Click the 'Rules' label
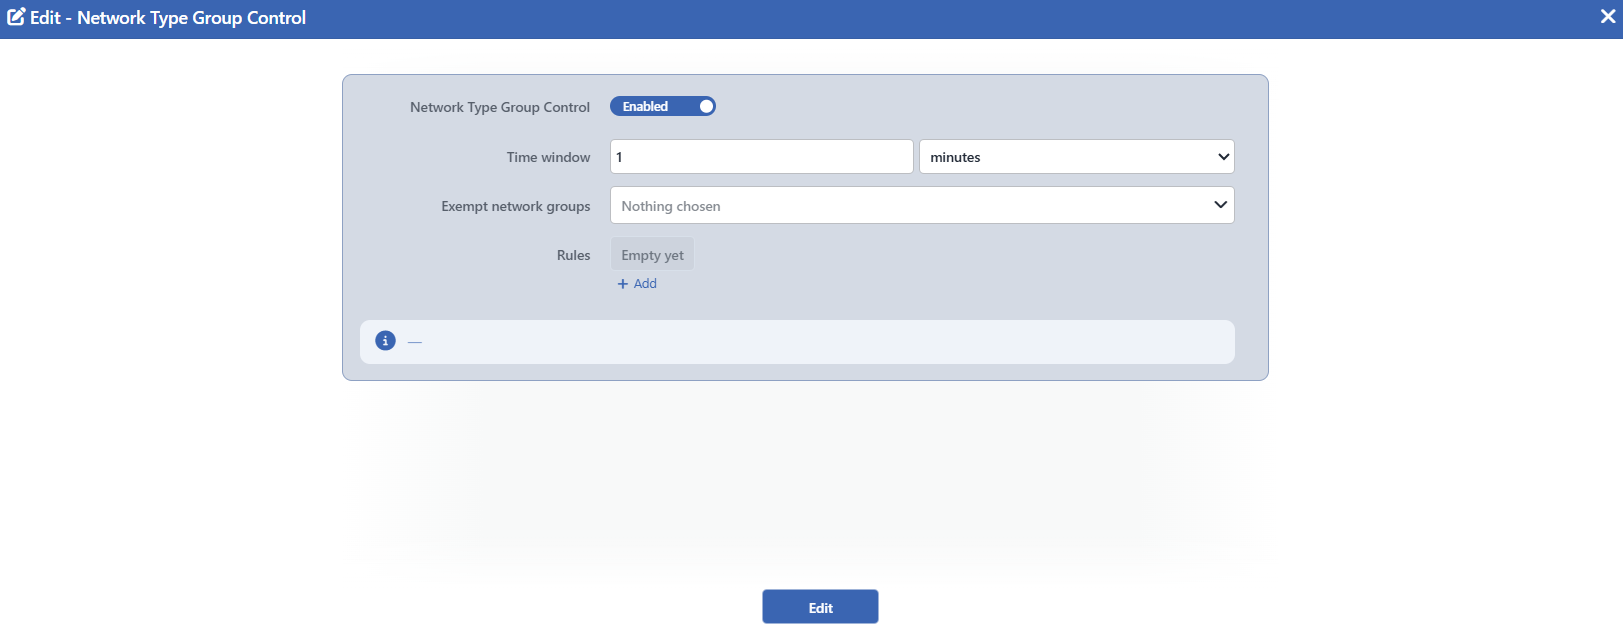Image resolution: width=1623 pixels, height=631 pixels. [x=574, y=255]
